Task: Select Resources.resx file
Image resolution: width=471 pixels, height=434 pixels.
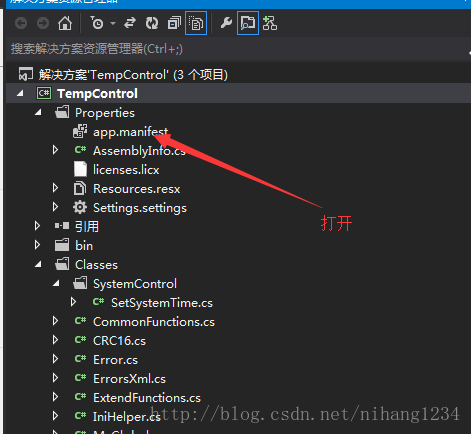Action: point(137,189)
